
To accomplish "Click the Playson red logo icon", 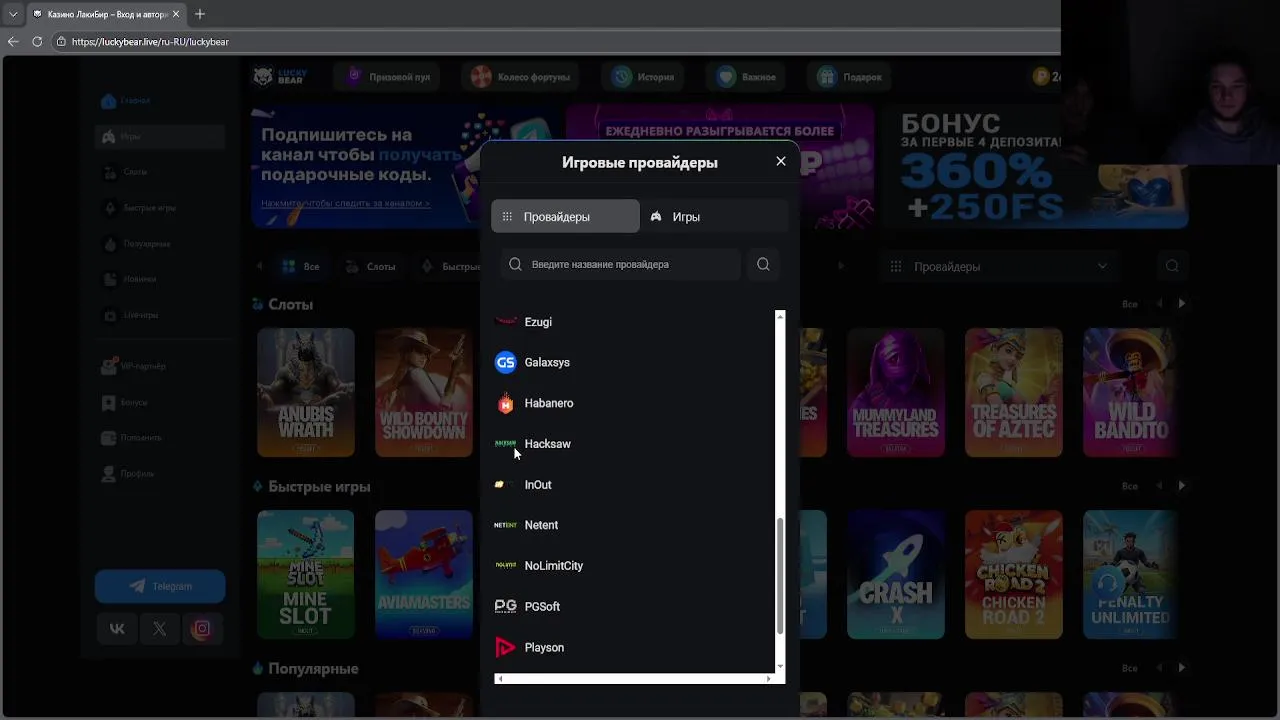I will 506,647.
